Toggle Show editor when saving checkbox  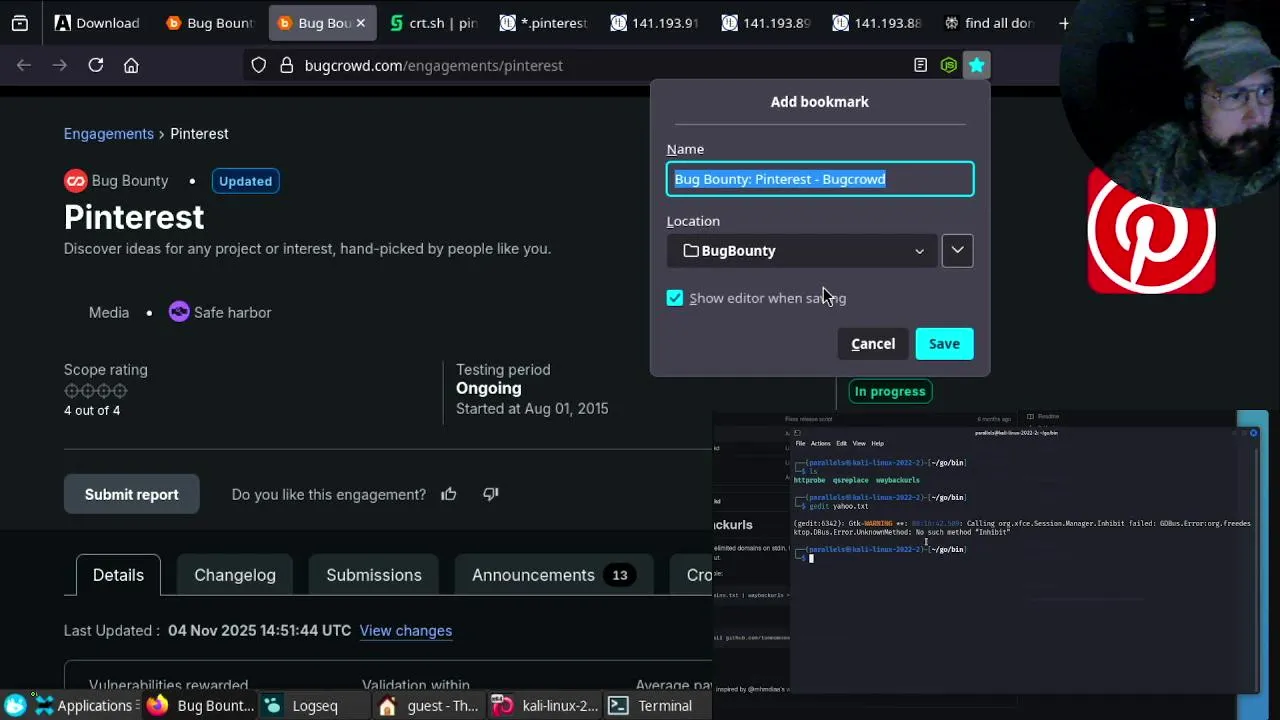[x=675, y=298]
